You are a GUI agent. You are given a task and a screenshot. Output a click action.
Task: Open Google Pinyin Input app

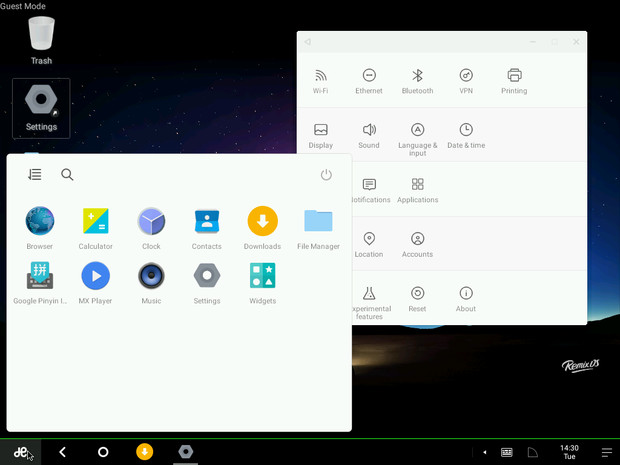[x=40, y=275]
